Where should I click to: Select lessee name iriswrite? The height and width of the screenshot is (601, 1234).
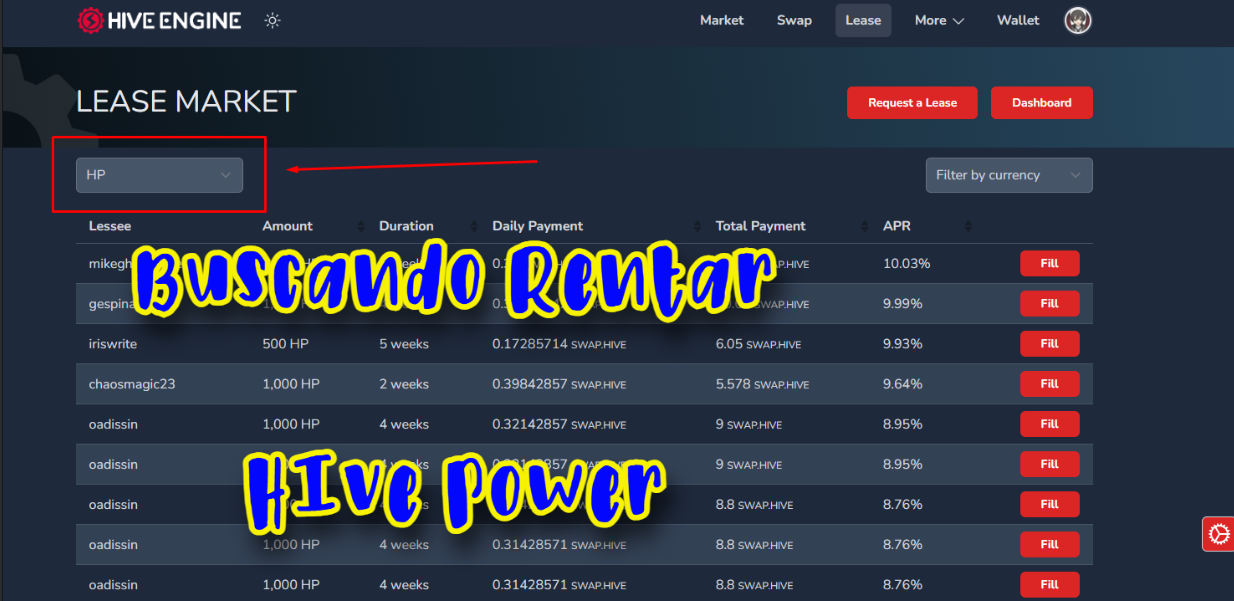pos(113,344)
